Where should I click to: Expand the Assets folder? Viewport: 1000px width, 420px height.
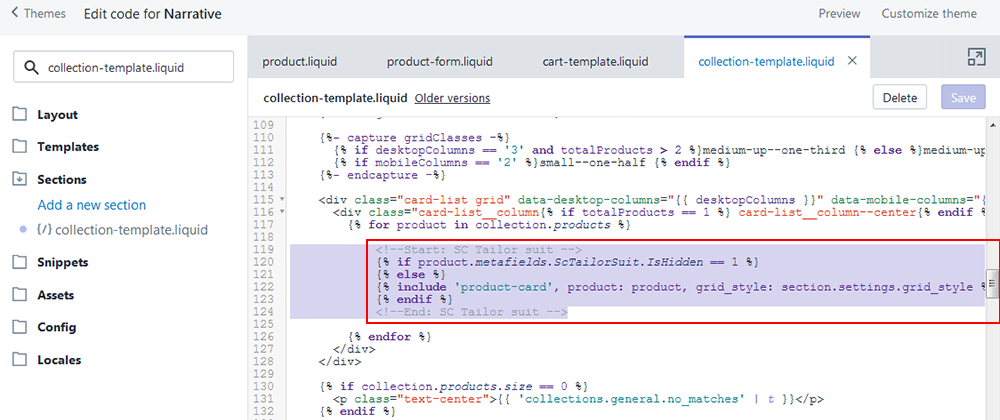(x=55, y=296)
